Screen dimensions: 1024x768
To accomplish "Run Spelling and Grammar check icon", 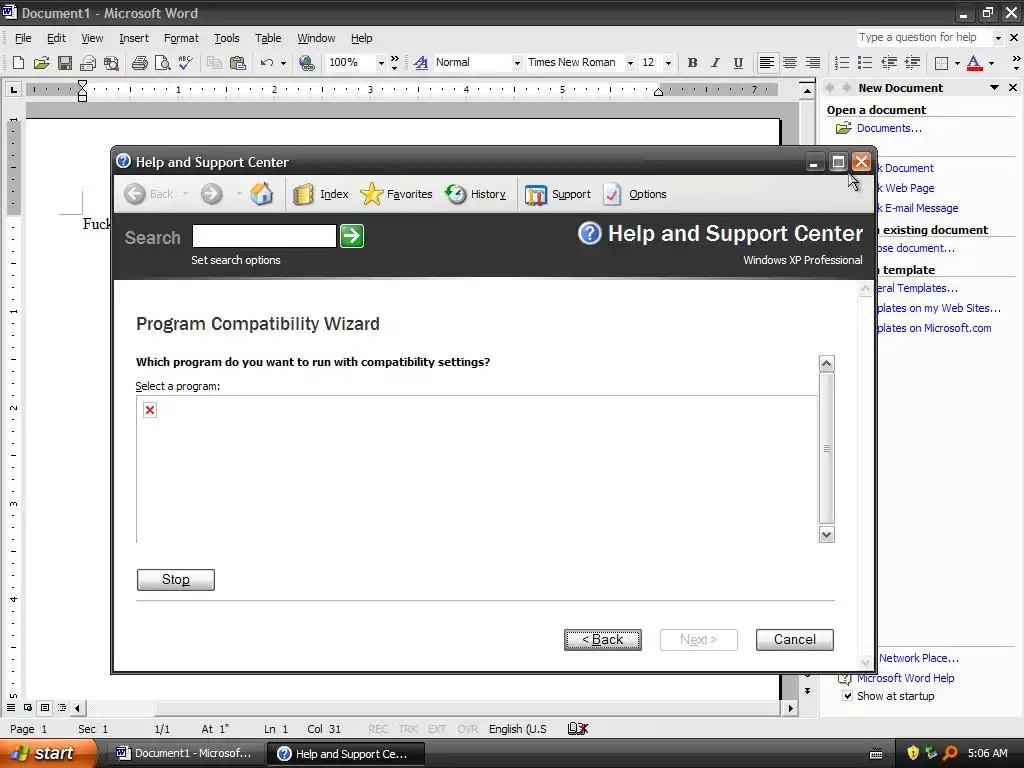I will [185, 63].
